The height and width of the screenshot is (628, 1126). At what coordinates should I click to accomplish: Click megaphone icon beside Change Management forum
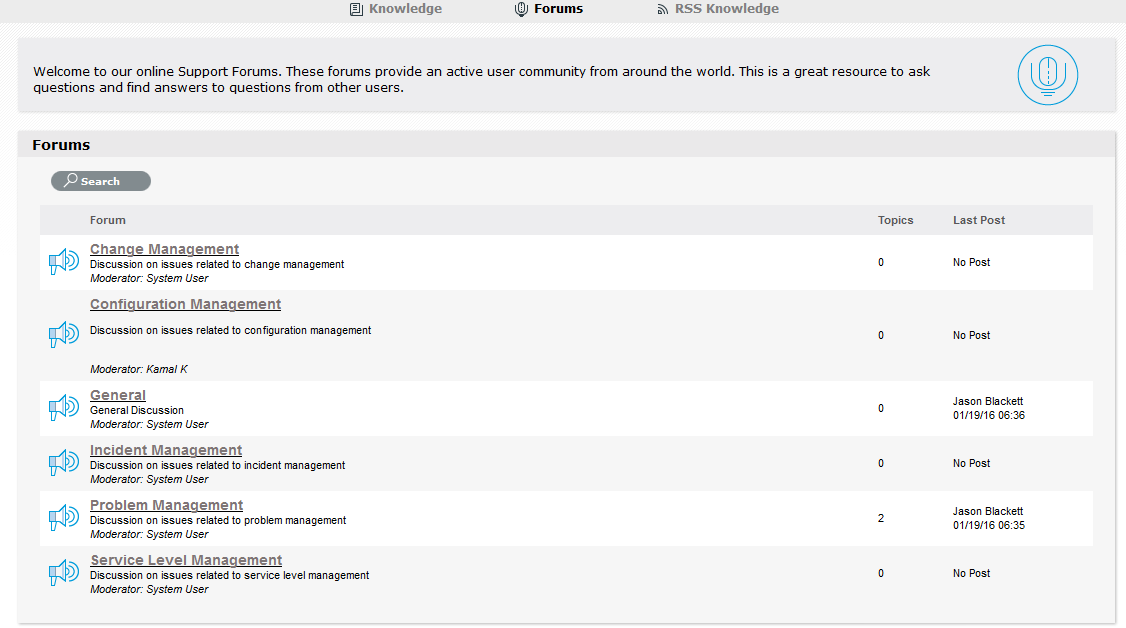click(x=64, y=262)
